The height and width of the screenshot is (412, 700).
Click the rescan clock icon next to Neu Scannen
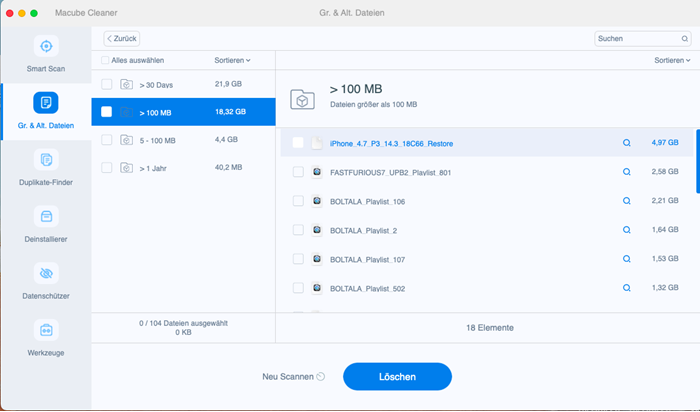(321, 377)
